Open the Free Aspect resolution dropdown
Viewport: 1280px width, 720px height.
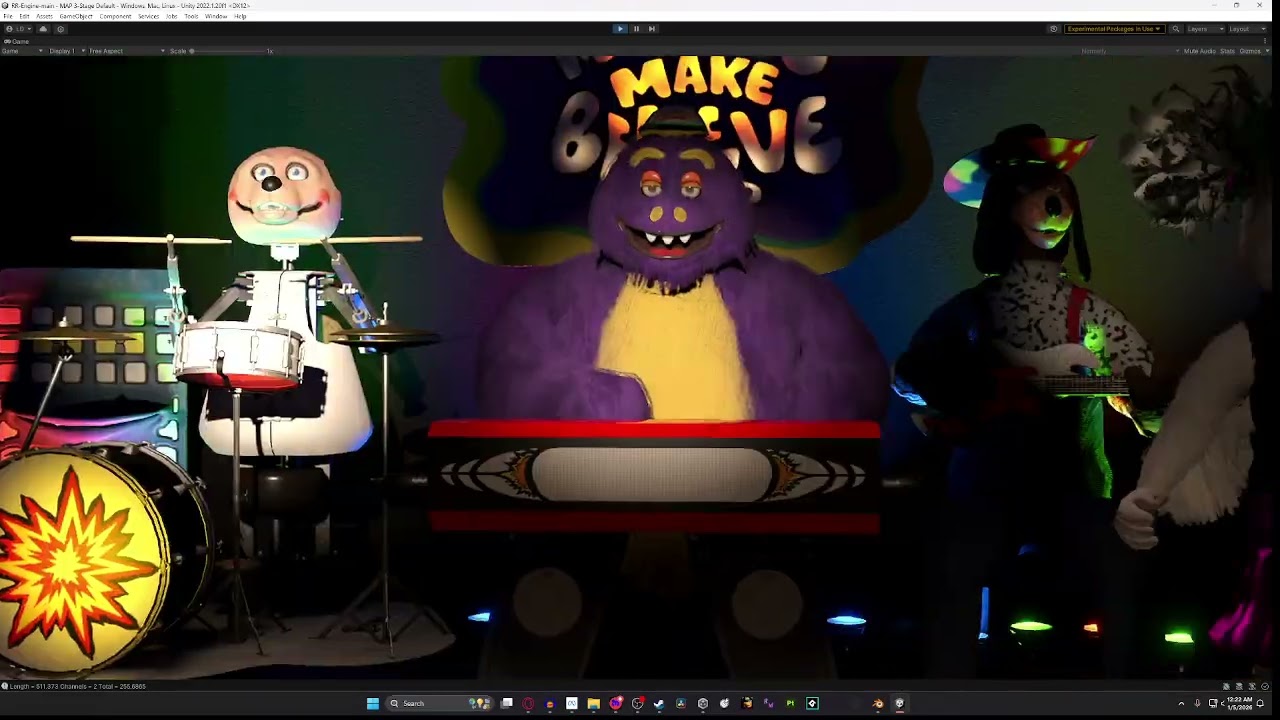tap(127, 51)
